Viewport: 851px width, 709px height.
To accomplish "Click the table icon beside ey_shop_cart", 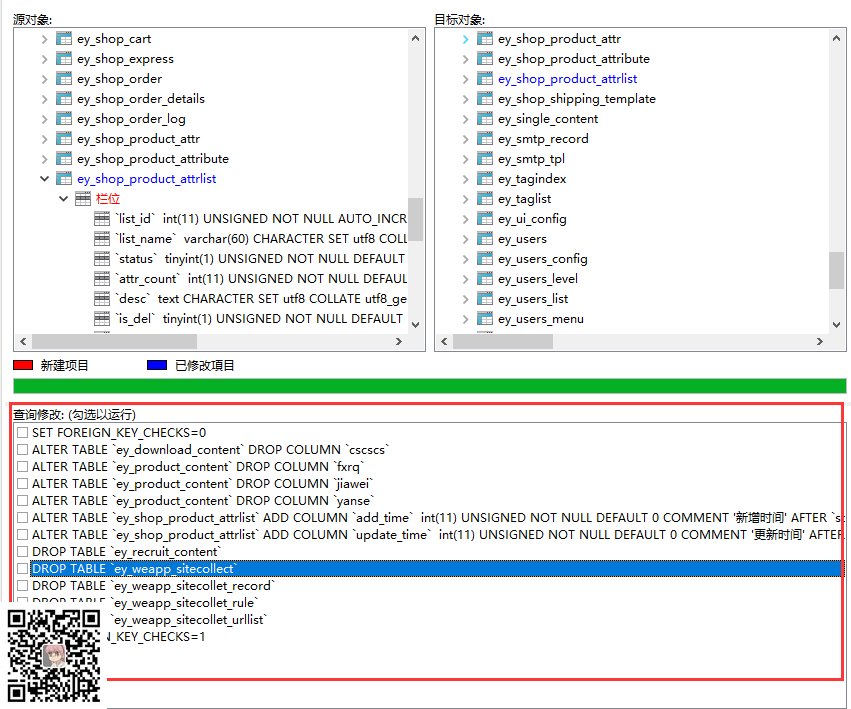I will click(x=64, y=39).
